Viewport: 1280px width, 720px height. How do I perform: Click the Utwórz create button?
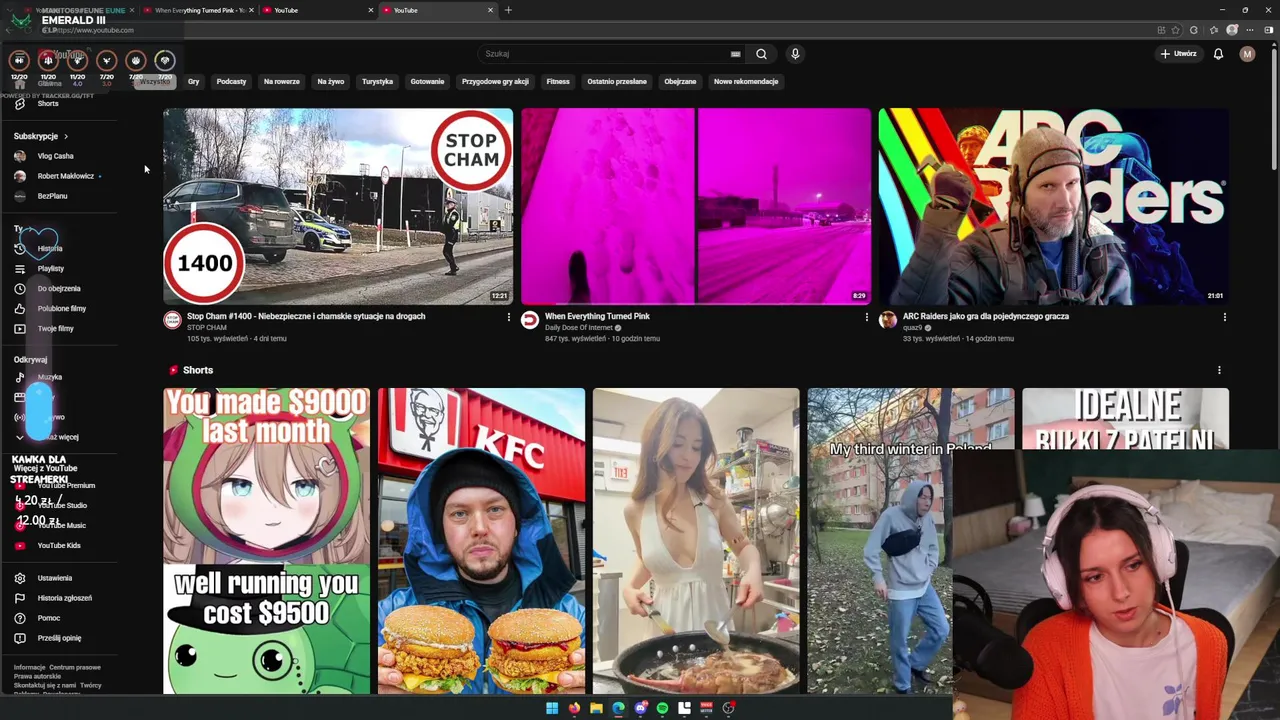click(x=1178, y=54)
